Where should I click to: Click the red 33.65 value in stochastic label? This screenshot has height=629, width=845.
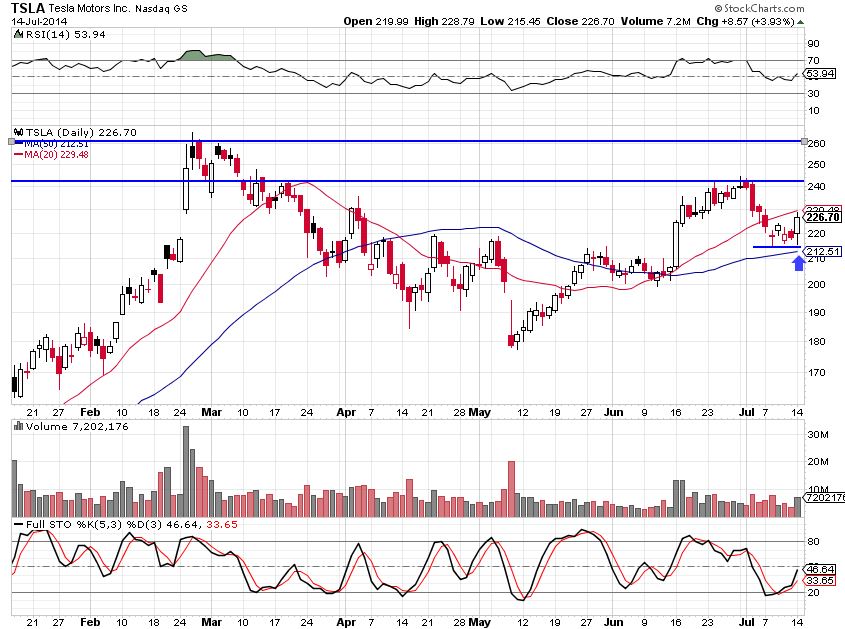[221, 524]
